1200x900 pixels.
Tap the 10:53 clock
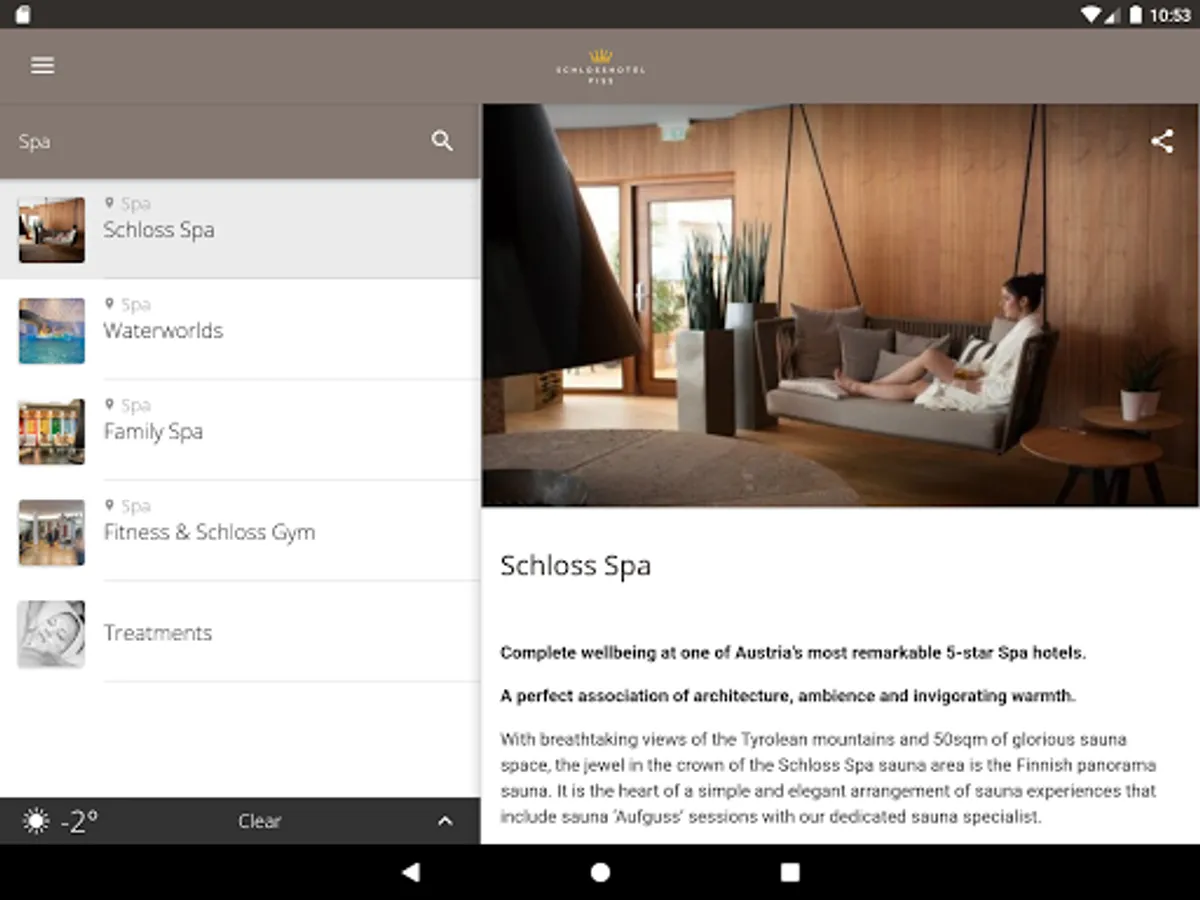tap(1170, 15)
